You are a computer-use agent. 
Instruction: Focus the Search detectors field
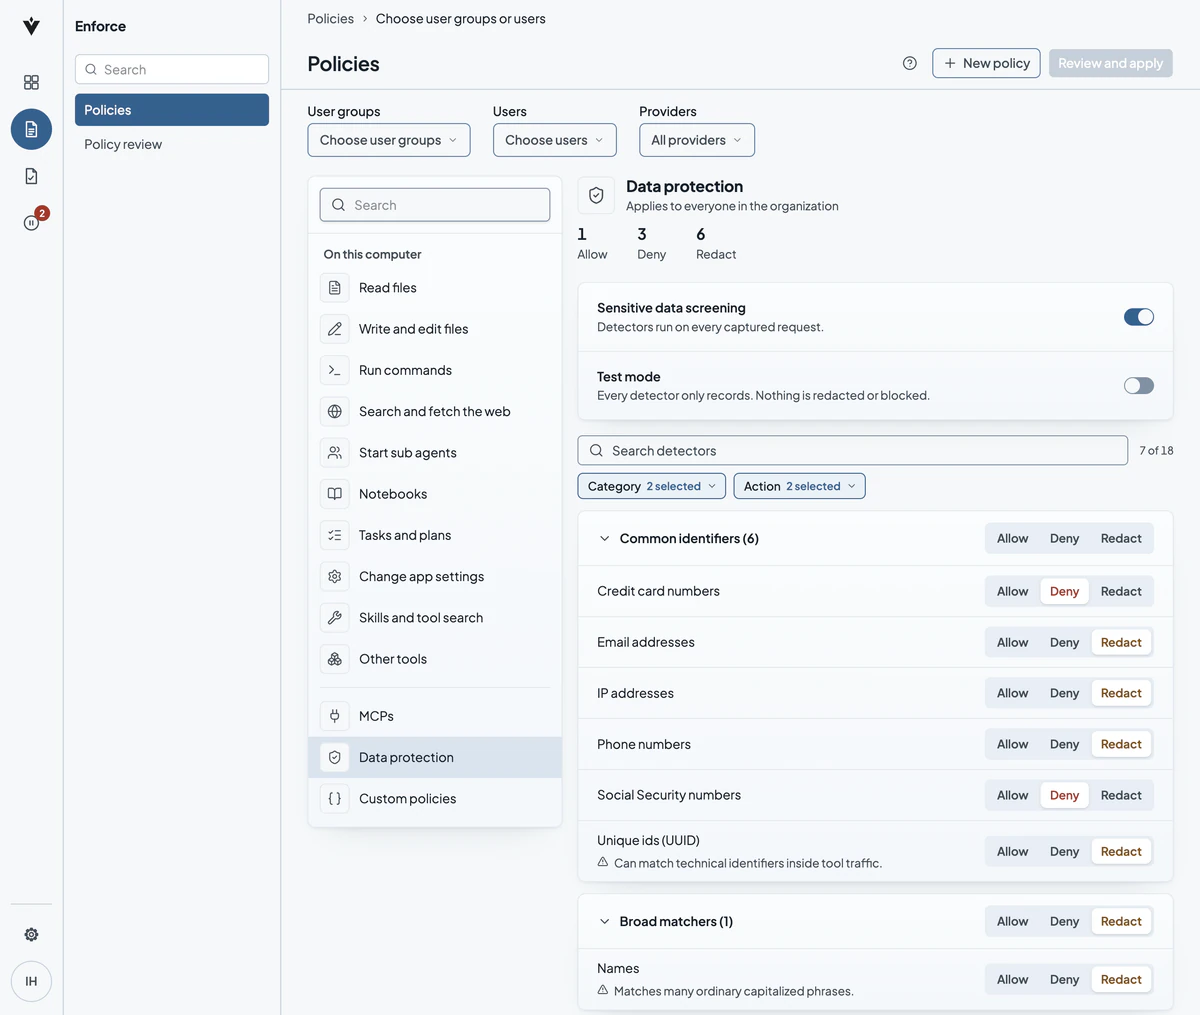pyautogui.click(x=853, y=451)
